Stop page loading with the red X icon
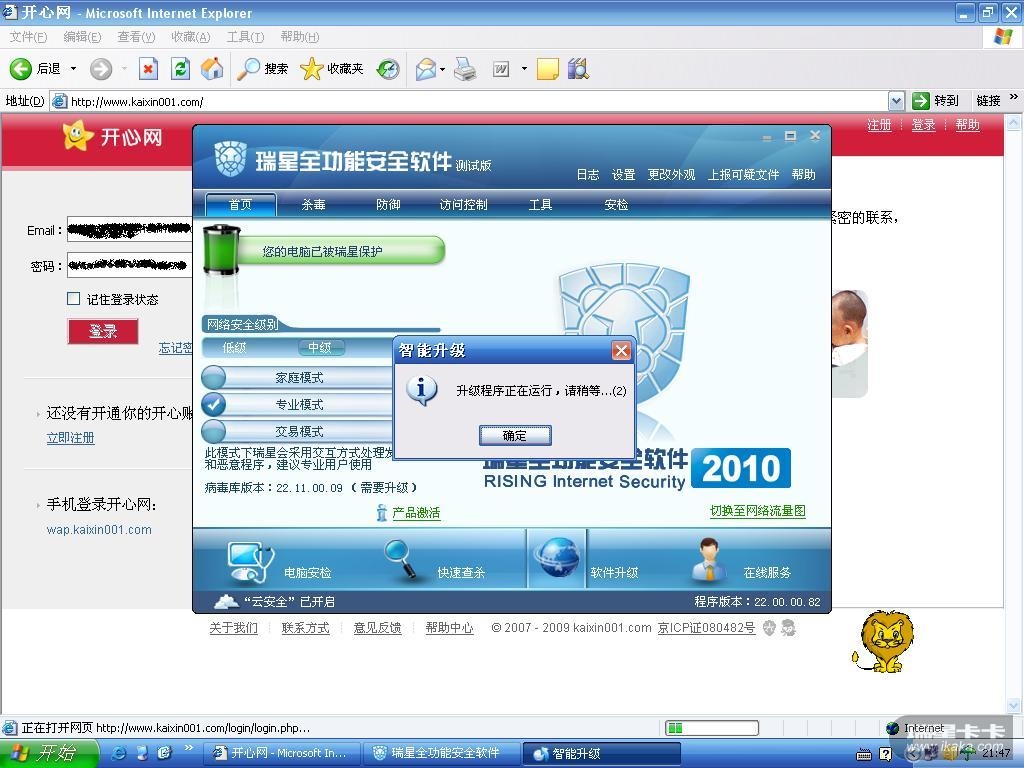Viewport: 1024px width, 768px height. click(x=149, y=69)
